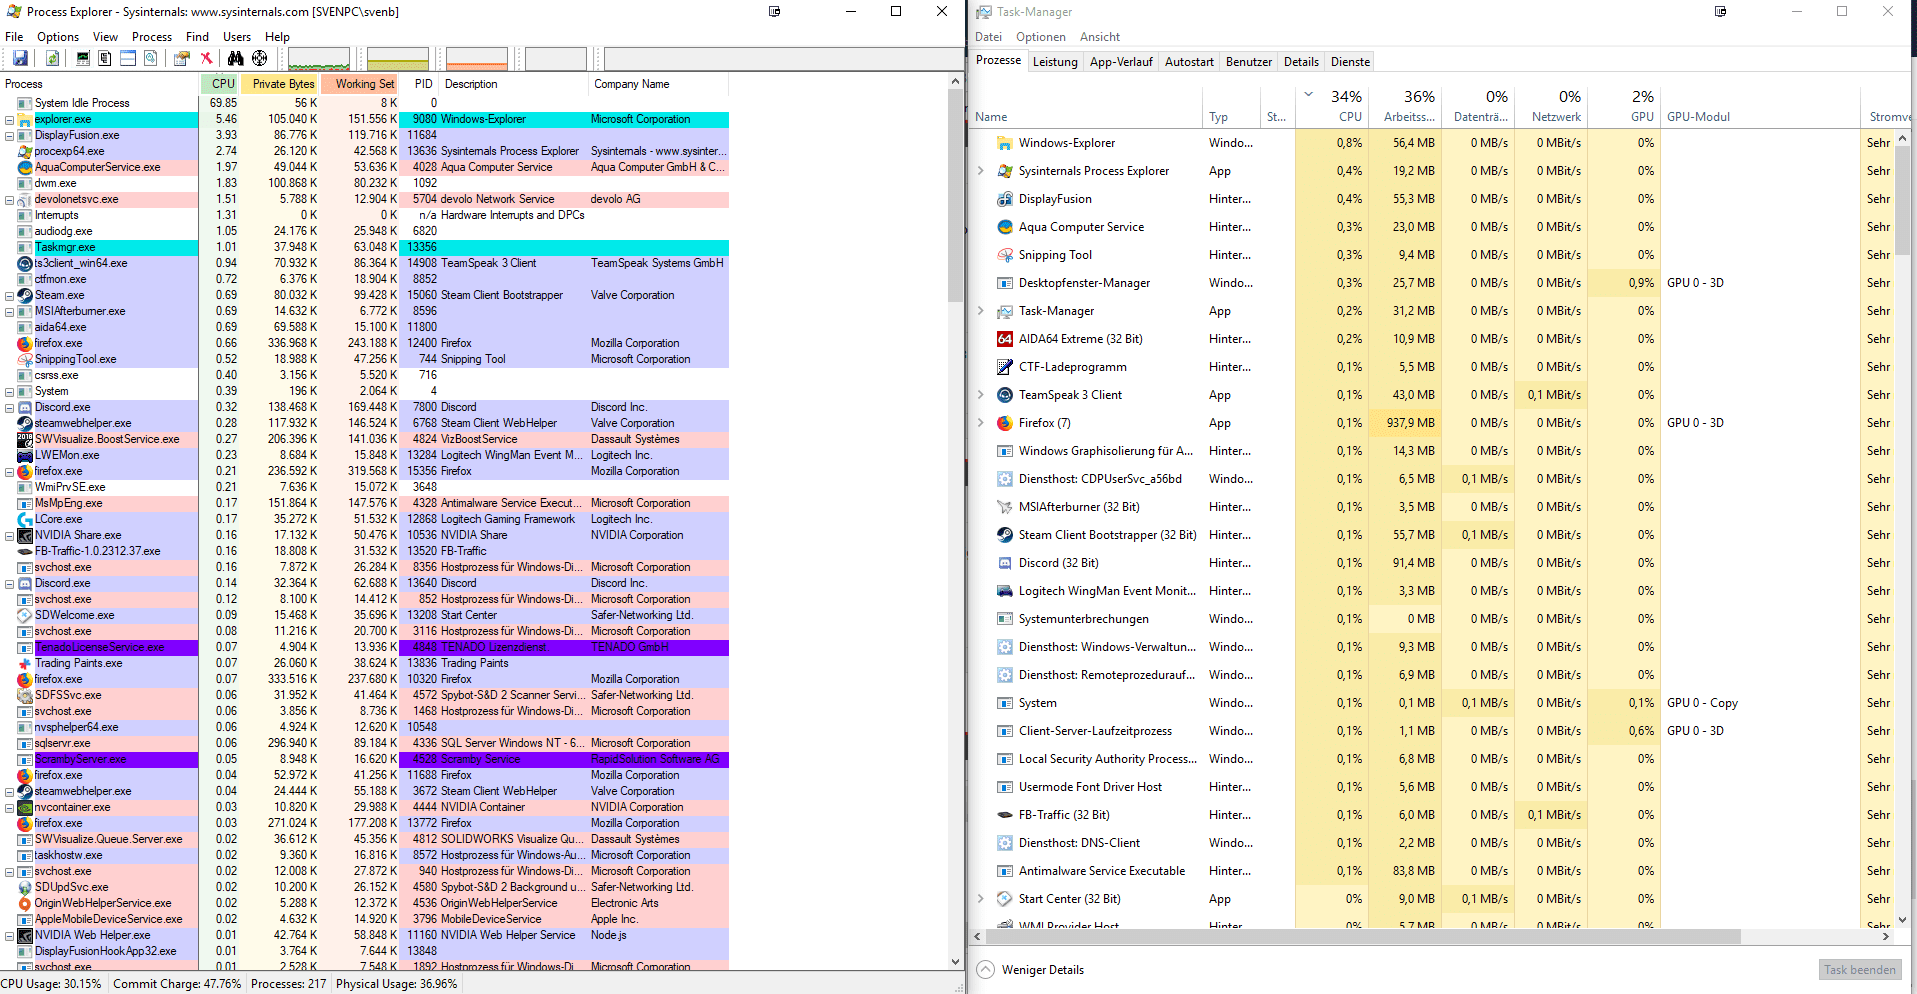The image size is (1917, 994).
Task: Click 'Physical Usage: 36.96%' in status bar
Action: [x=397, y=983]
